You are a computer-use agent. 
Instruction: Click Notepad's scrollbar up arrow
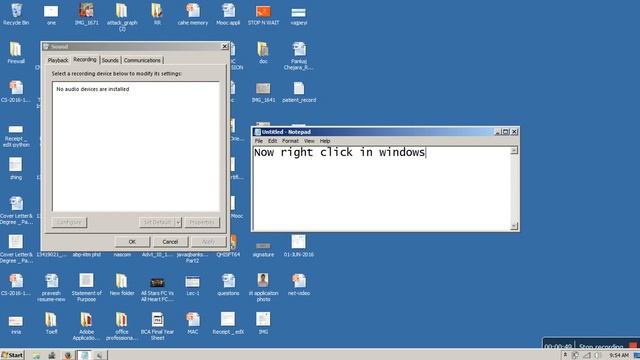514,151
